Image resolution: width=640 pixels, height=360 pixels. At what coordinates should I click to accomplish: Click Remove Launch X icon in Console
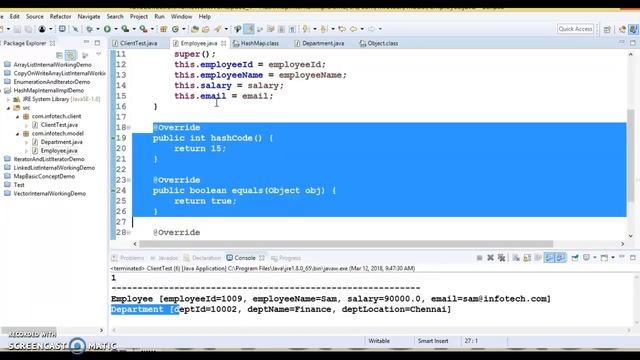coord(490,258)
